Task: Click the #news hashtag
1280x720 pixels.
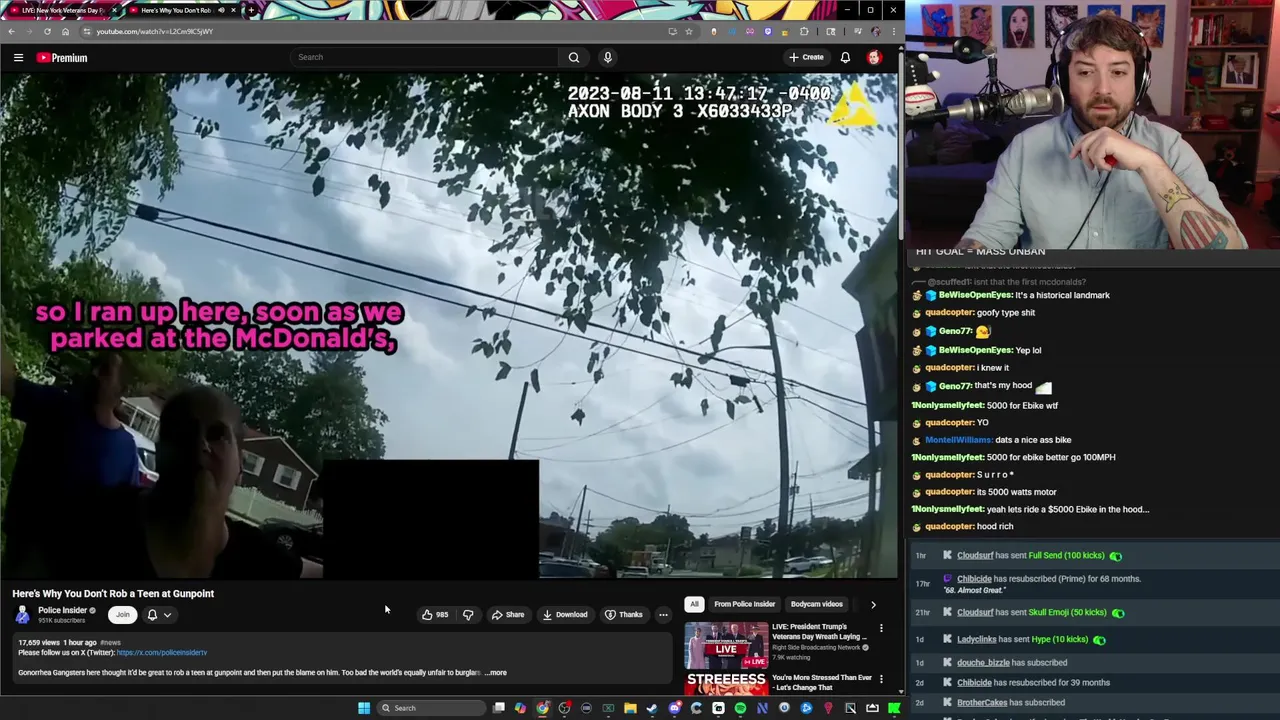Action: (110, 642)
